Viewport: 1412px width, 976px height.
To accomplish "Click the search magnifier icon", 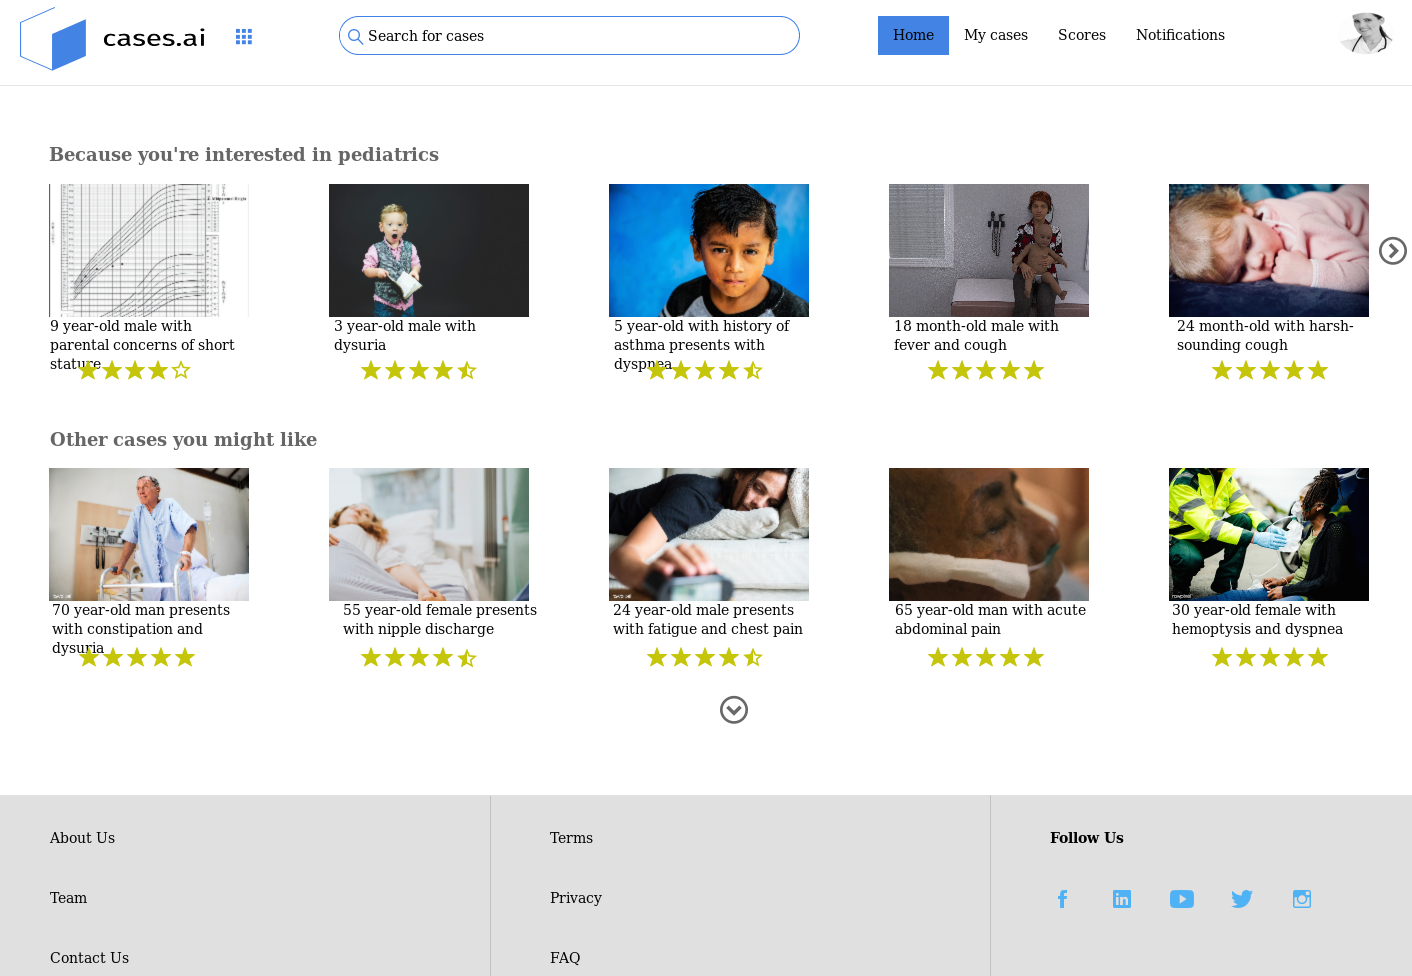I will pos(355,37).
